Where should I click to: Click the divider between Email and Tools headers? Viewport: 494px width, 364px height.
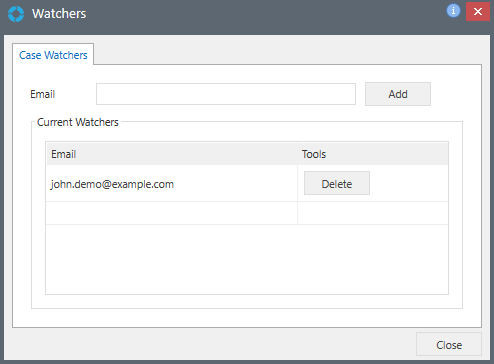pos(297,154)
